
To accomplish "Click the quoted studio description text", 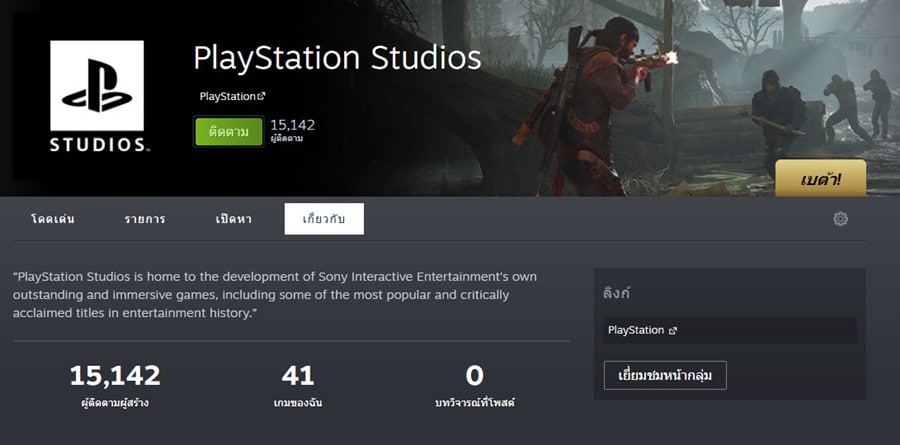I will coord(275,295).
